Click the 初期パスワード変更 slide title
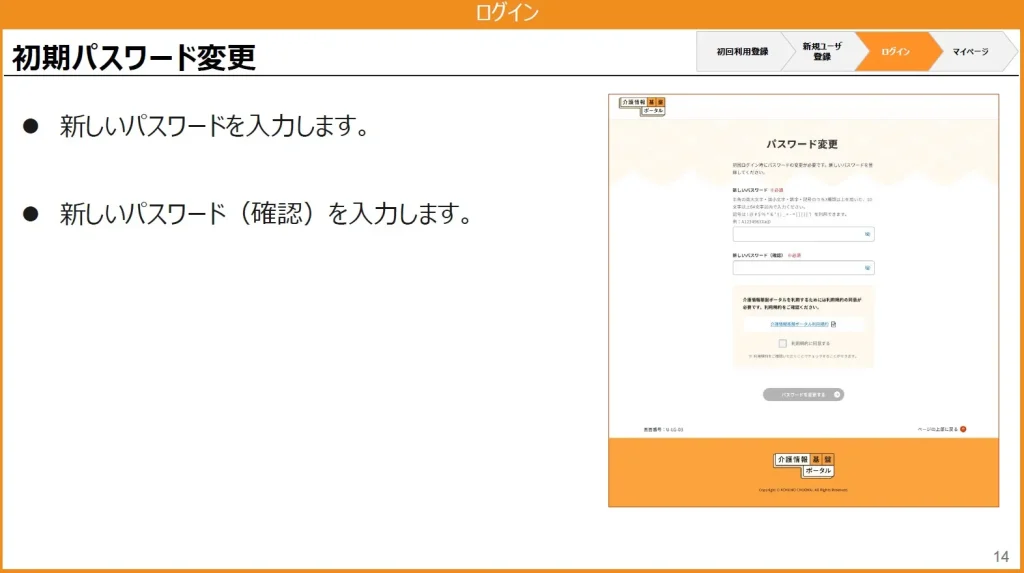This screenshot has width=1024, height=573. (134, 58)
